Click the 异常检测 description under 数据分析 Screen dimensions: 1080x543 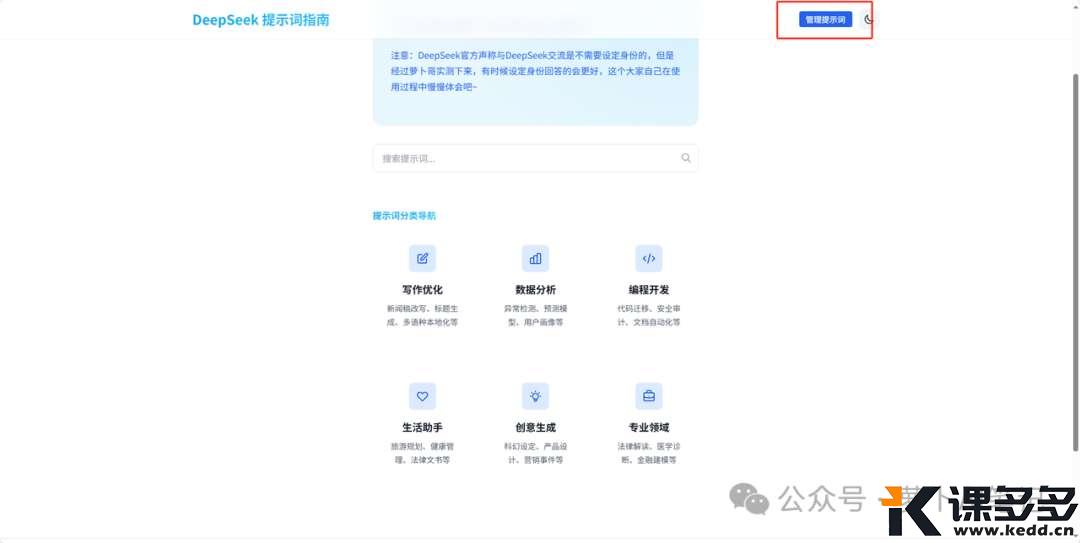(535, 316)
